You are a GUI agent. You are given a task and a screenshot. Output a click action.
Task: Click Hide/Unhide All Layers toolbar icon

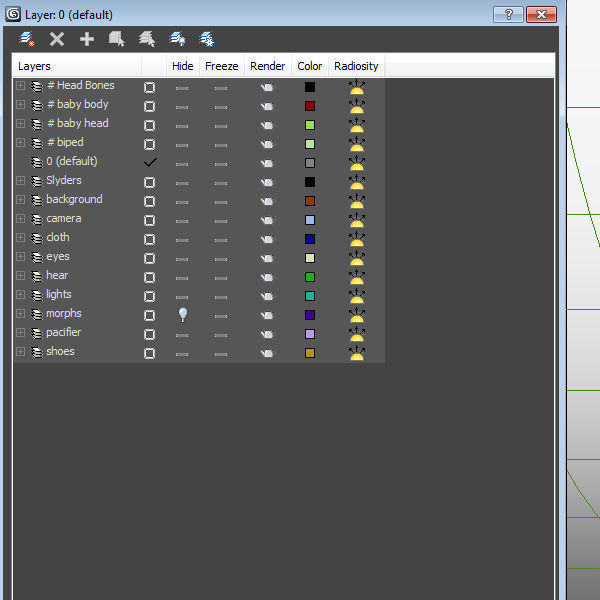coord(177,39)
